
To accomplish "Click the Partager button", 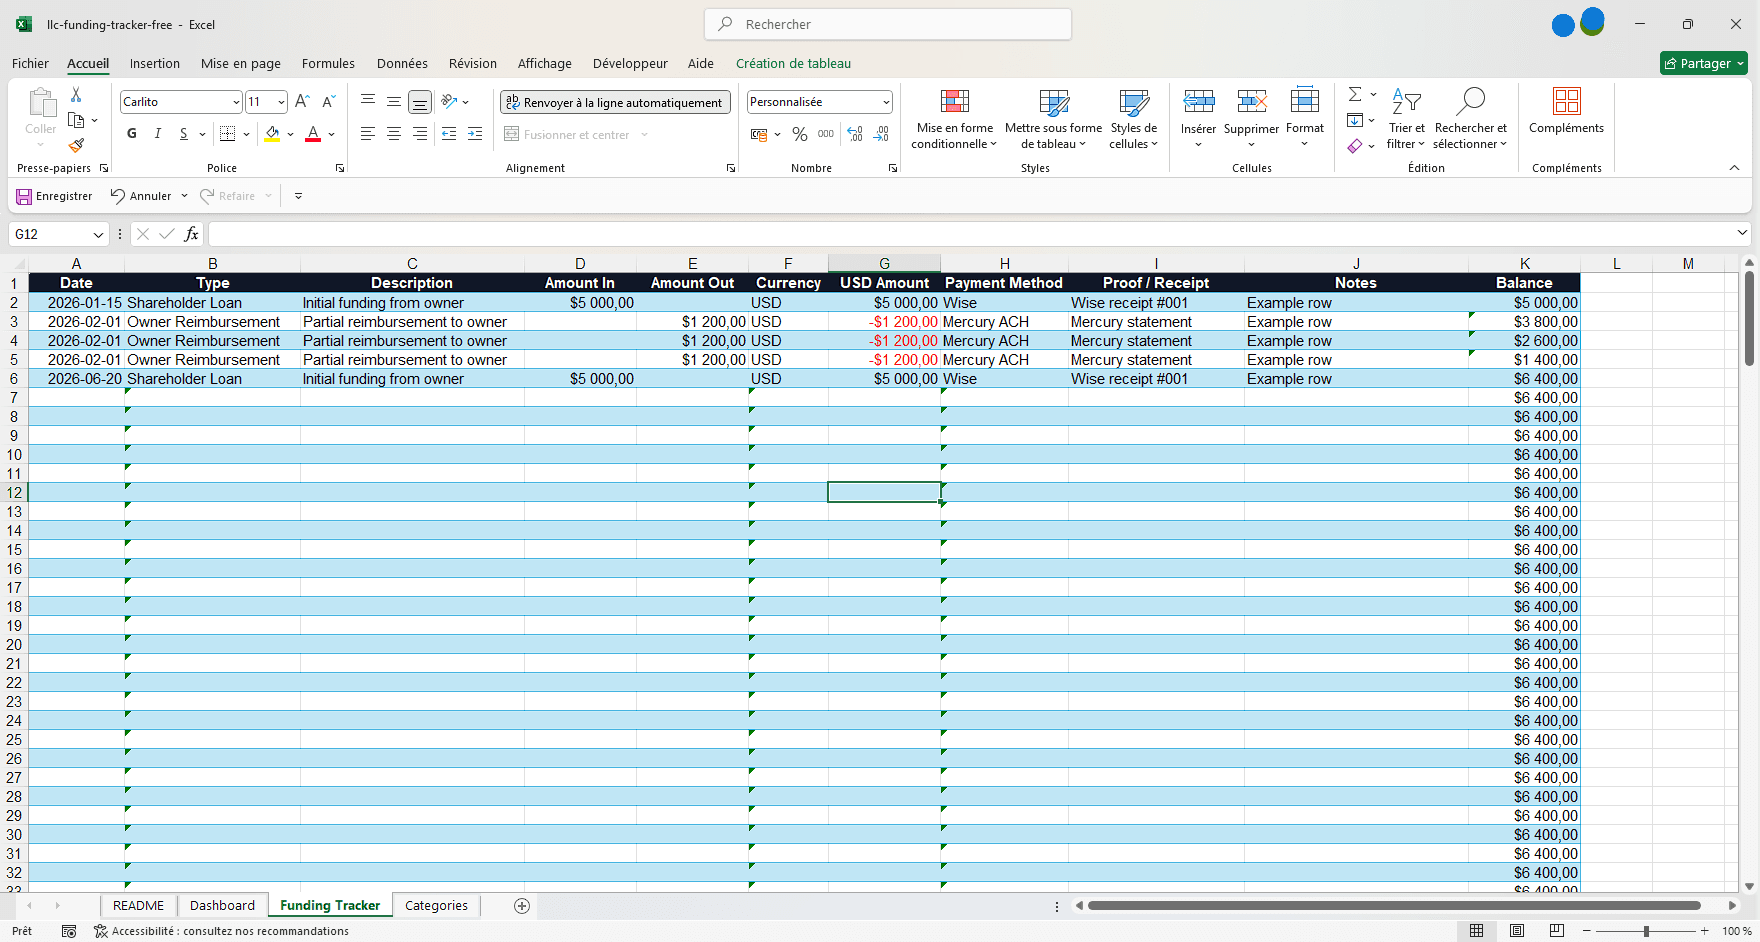I will coord(1703,63).
